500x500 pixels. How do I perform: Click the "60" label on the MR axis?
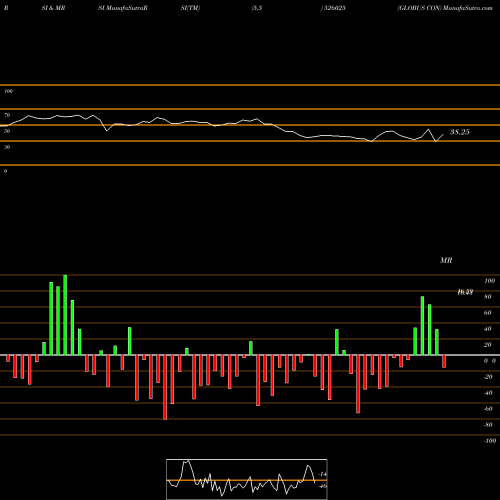coord(488,313)
